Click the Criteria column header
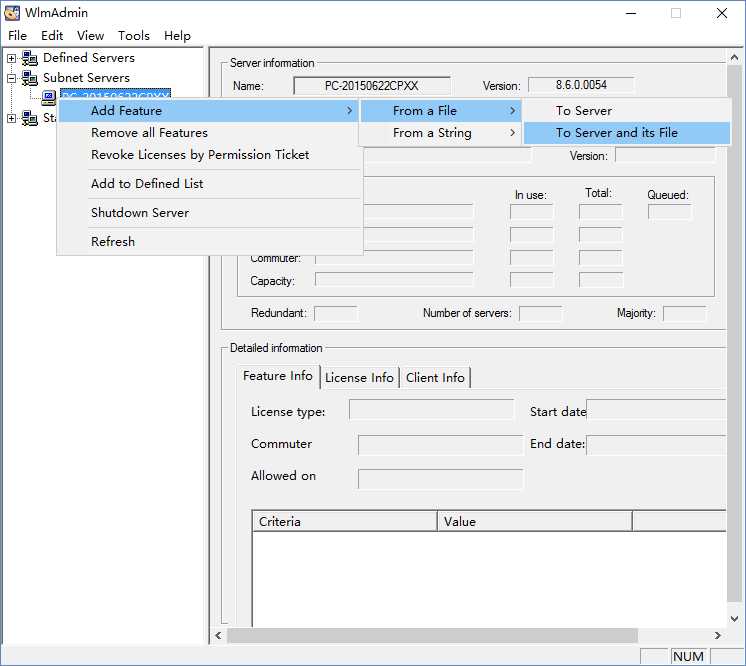746x666 pixels. coord(344,521)
